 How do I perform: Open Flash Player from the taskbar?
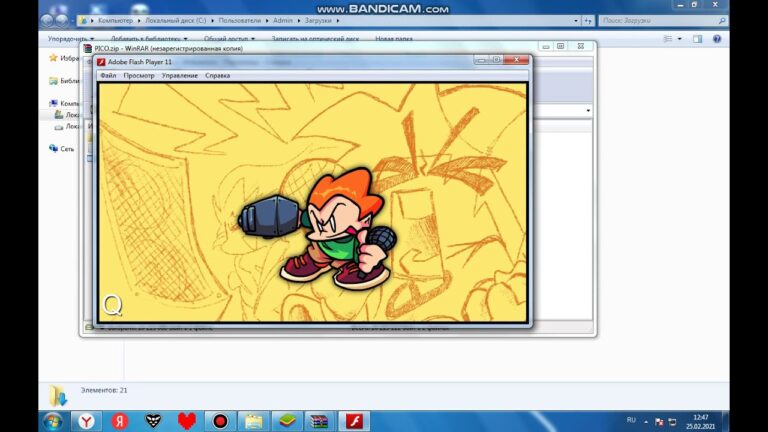click(x=354, y=421)
